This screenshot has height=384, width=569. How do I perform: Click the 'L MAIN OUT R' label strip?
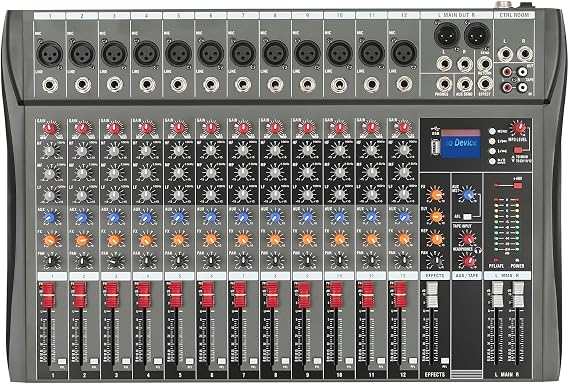click(x=457, y=15)
